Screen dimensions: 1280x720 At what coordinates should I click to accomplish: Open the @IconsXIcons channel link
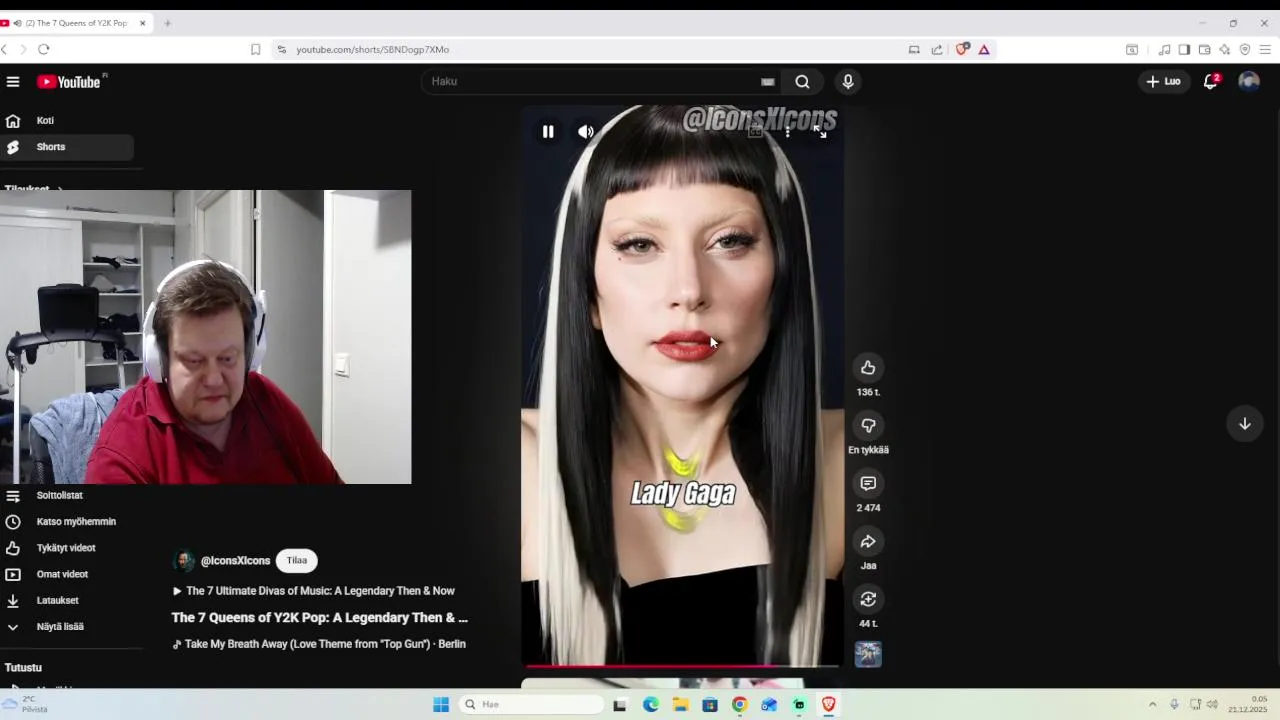click(x=235, y=561)
